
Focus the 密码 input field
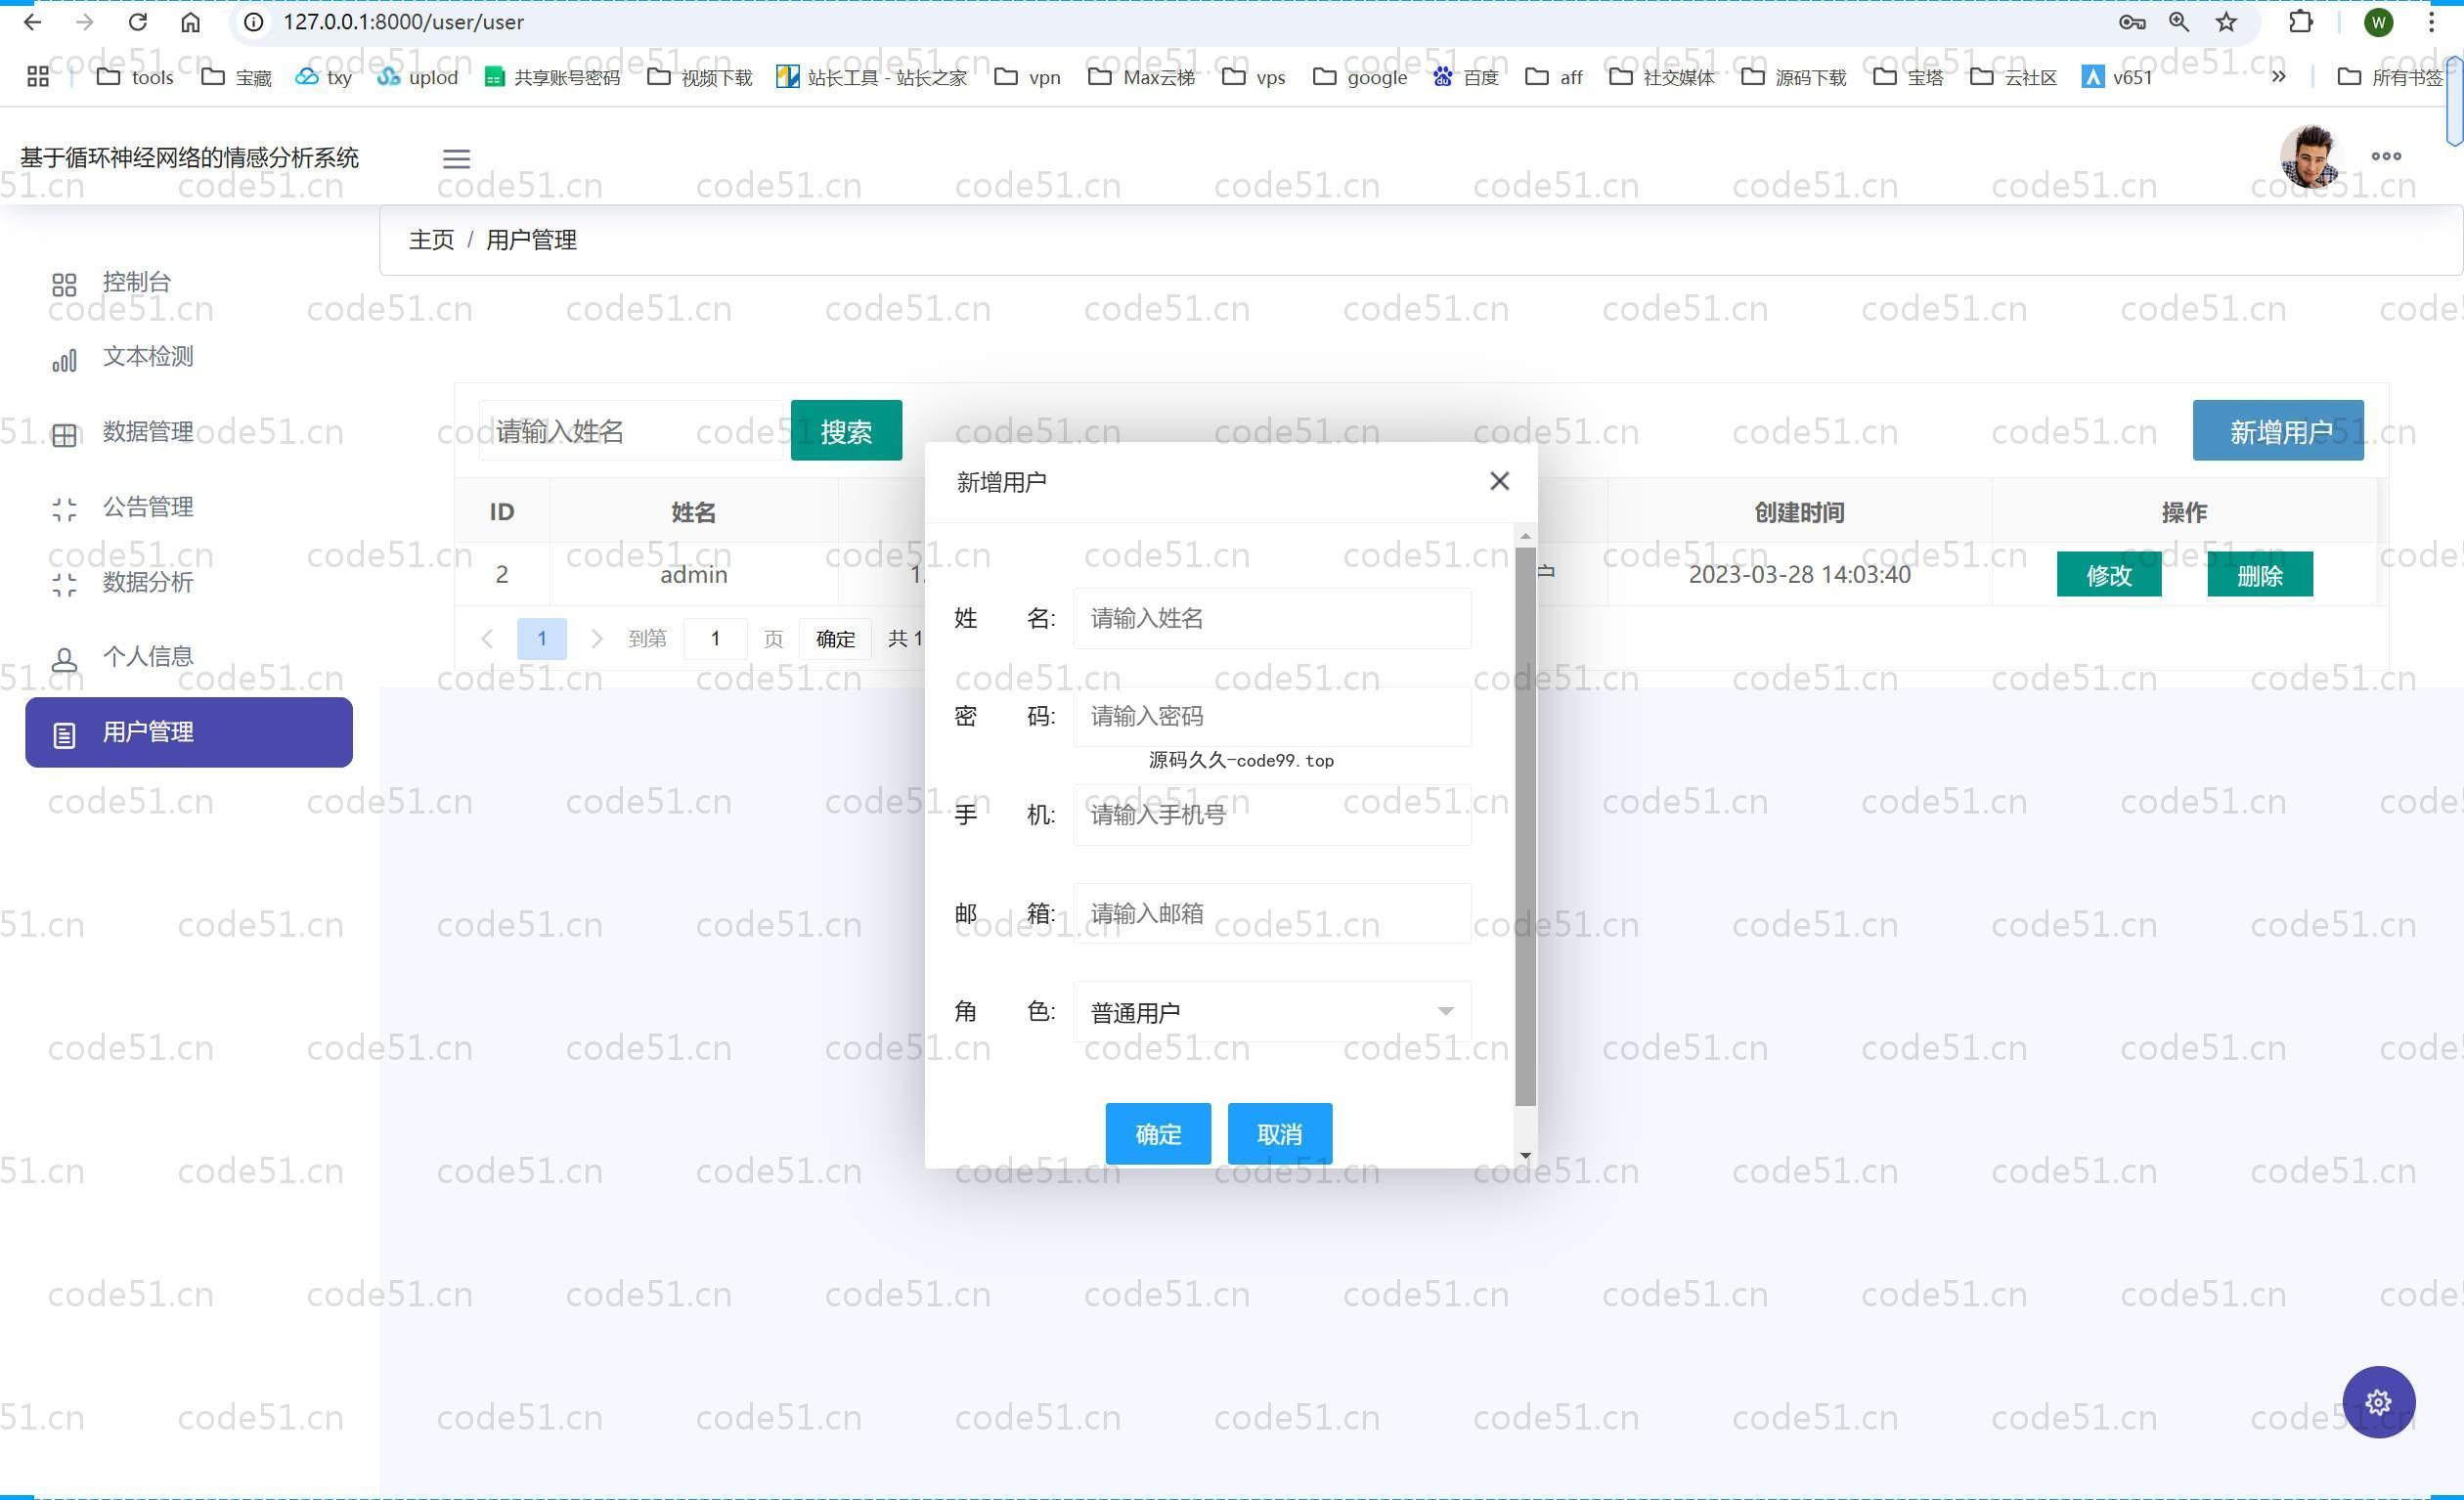1271,716
